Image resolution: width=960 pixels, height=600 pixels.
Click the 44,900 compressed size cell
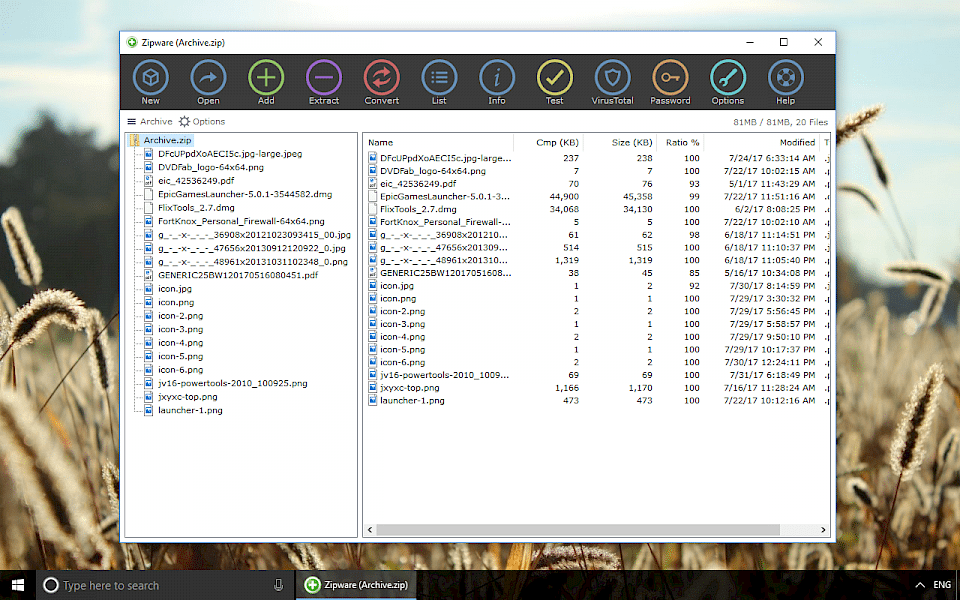(x=564, y=197)
